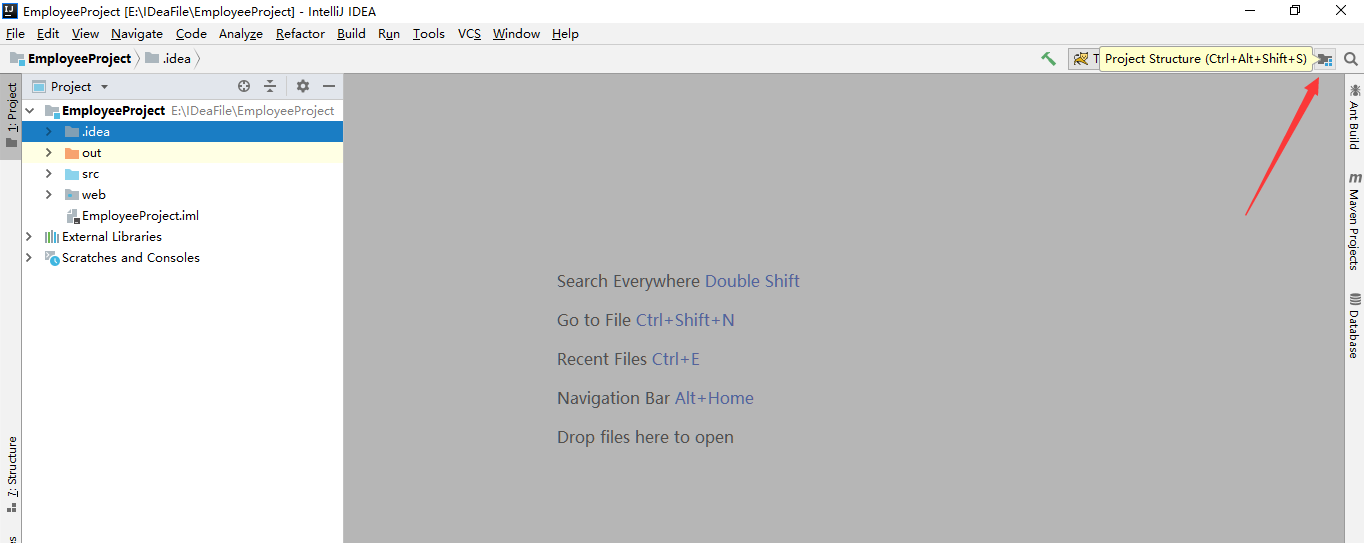The width and height of the screenshot is (1364, 543).
Task: Open the Analyze menu
Action: (241, 34)
